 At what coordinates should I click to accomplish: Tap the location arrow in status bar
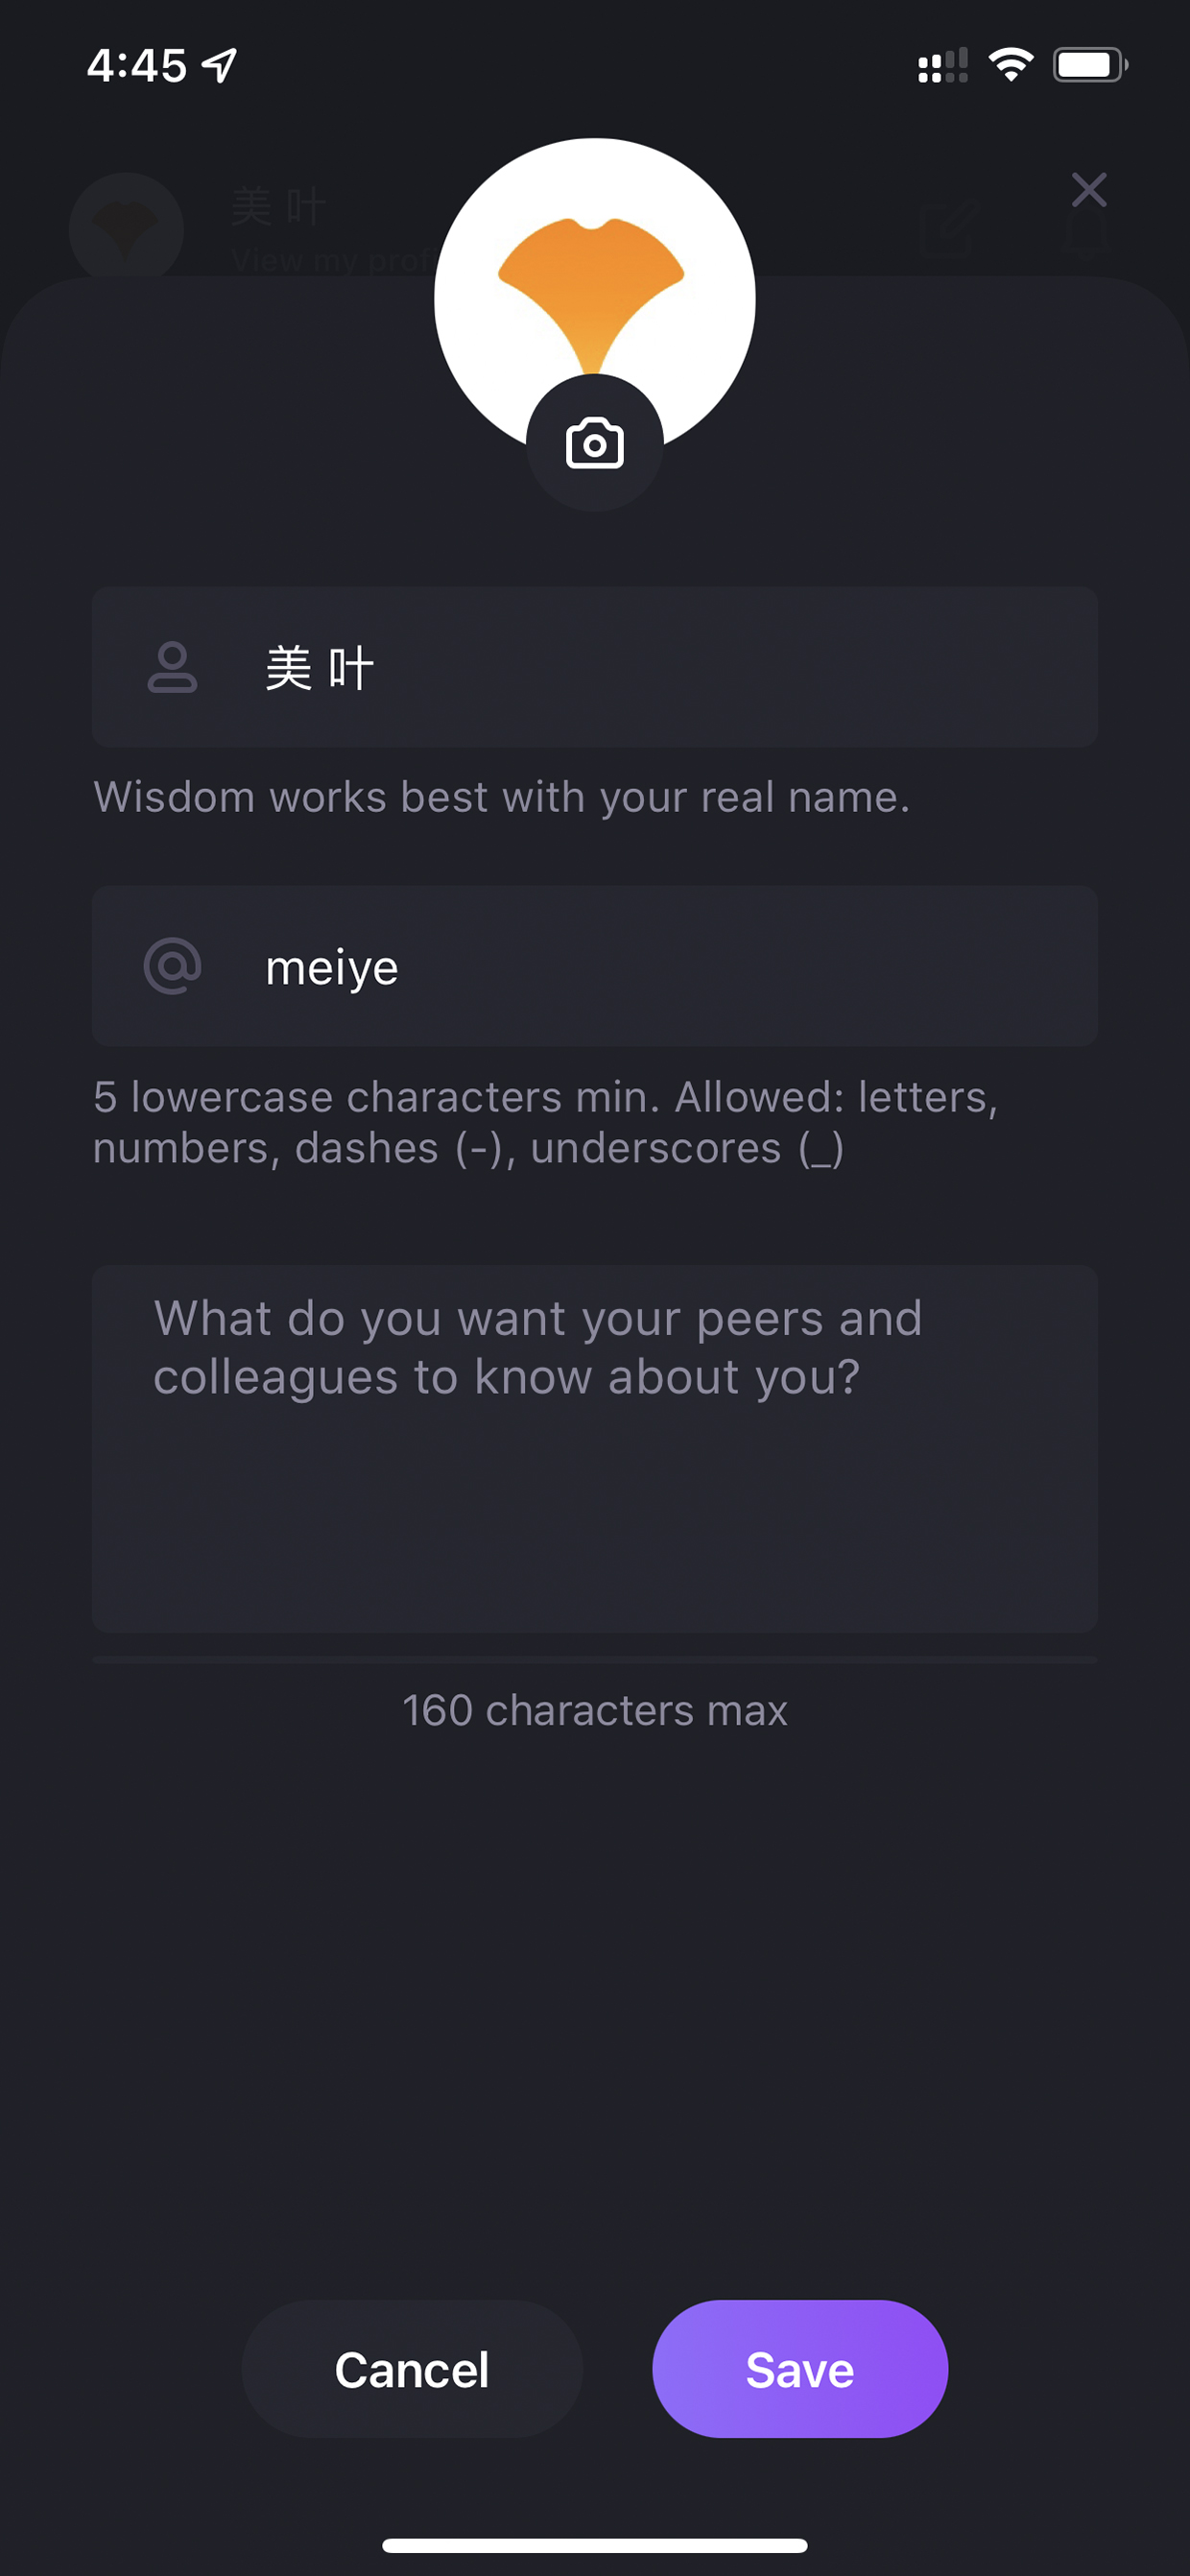(219, 66)
